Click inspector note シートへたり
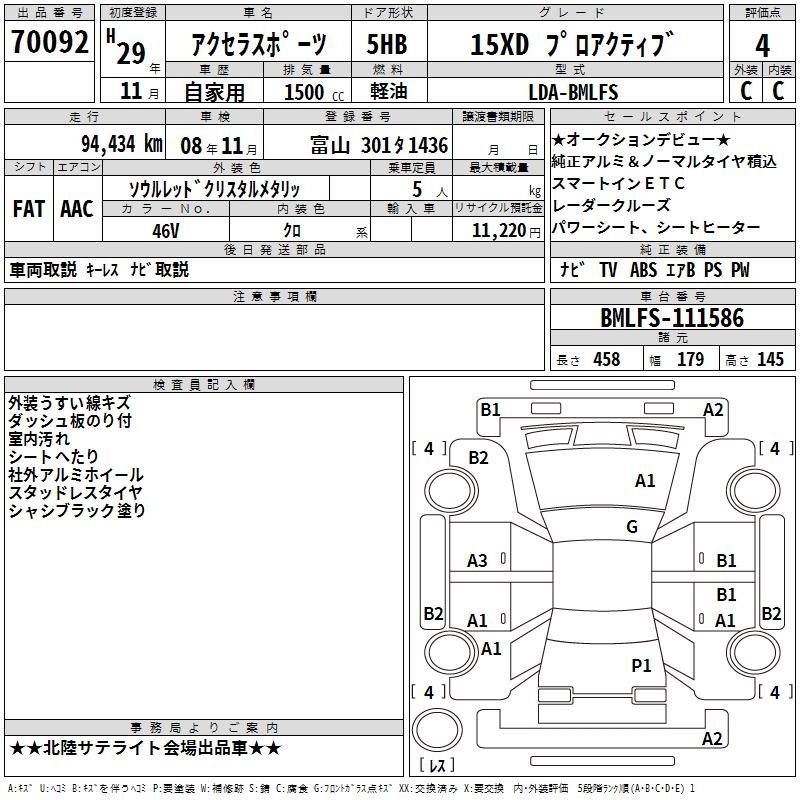This screenshot has height=800, width=800. pos(53,457)
